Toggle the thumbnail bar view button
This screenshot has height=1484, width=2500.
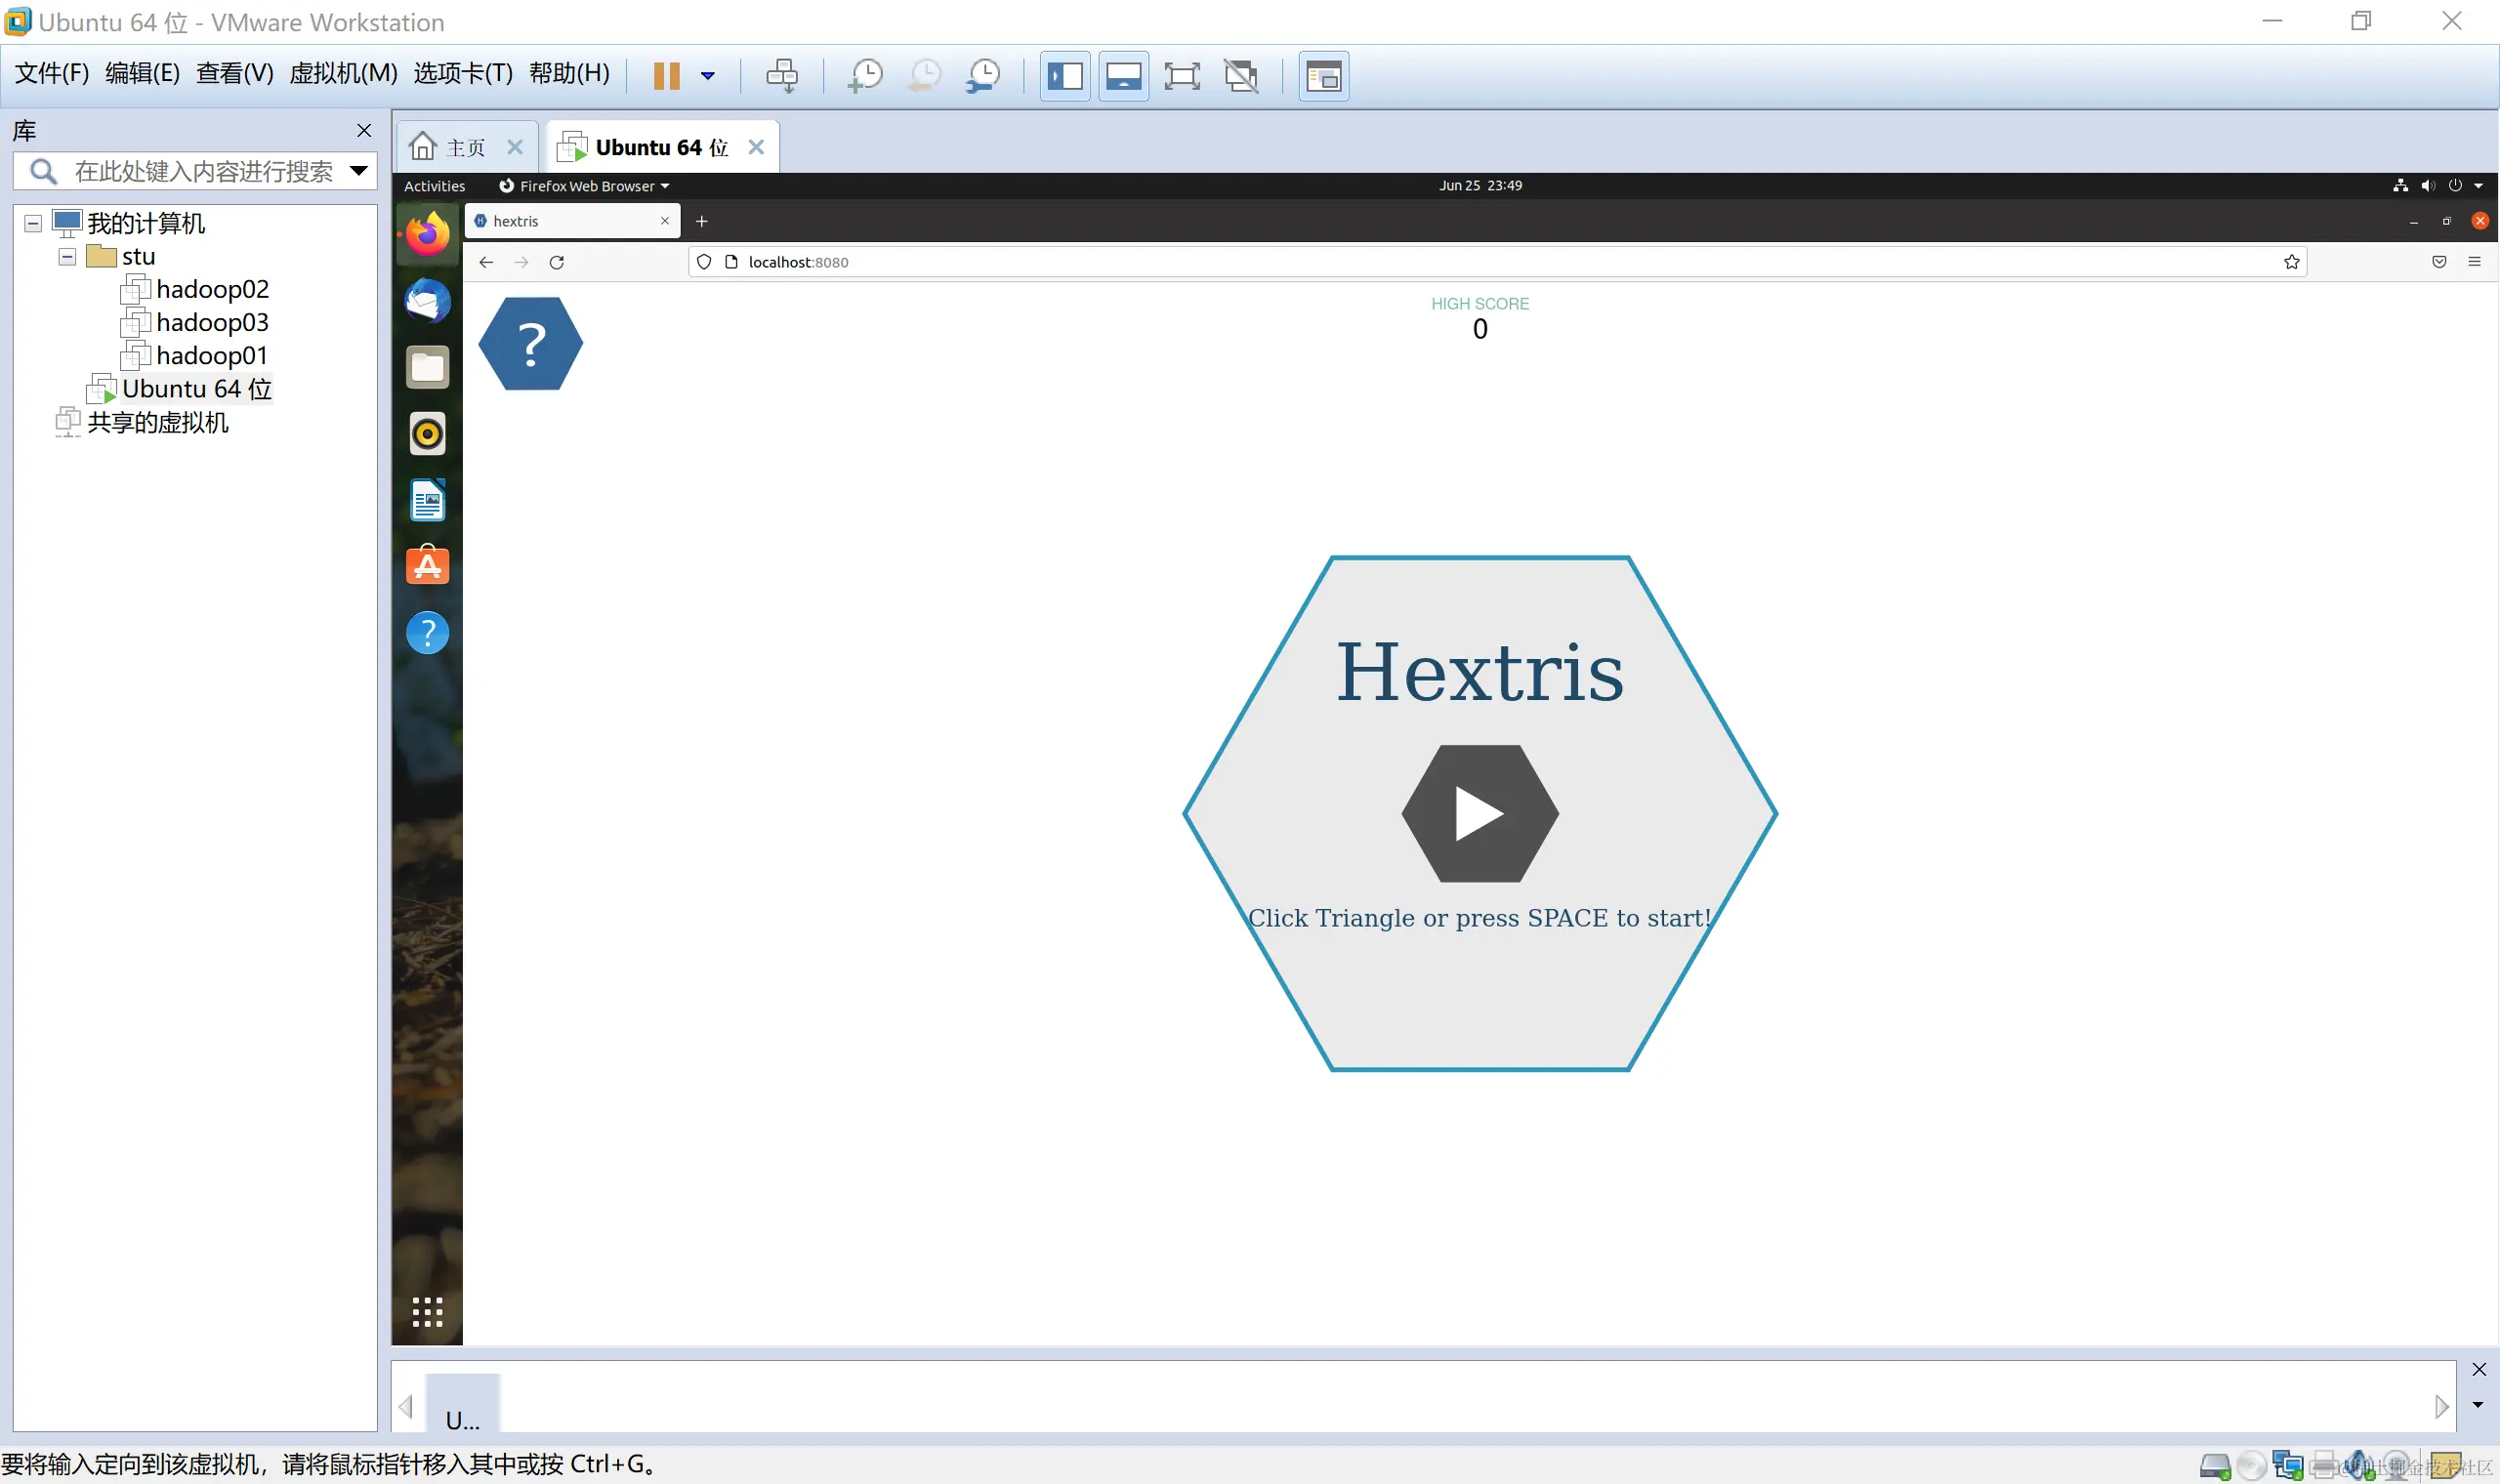point(1123,76)
